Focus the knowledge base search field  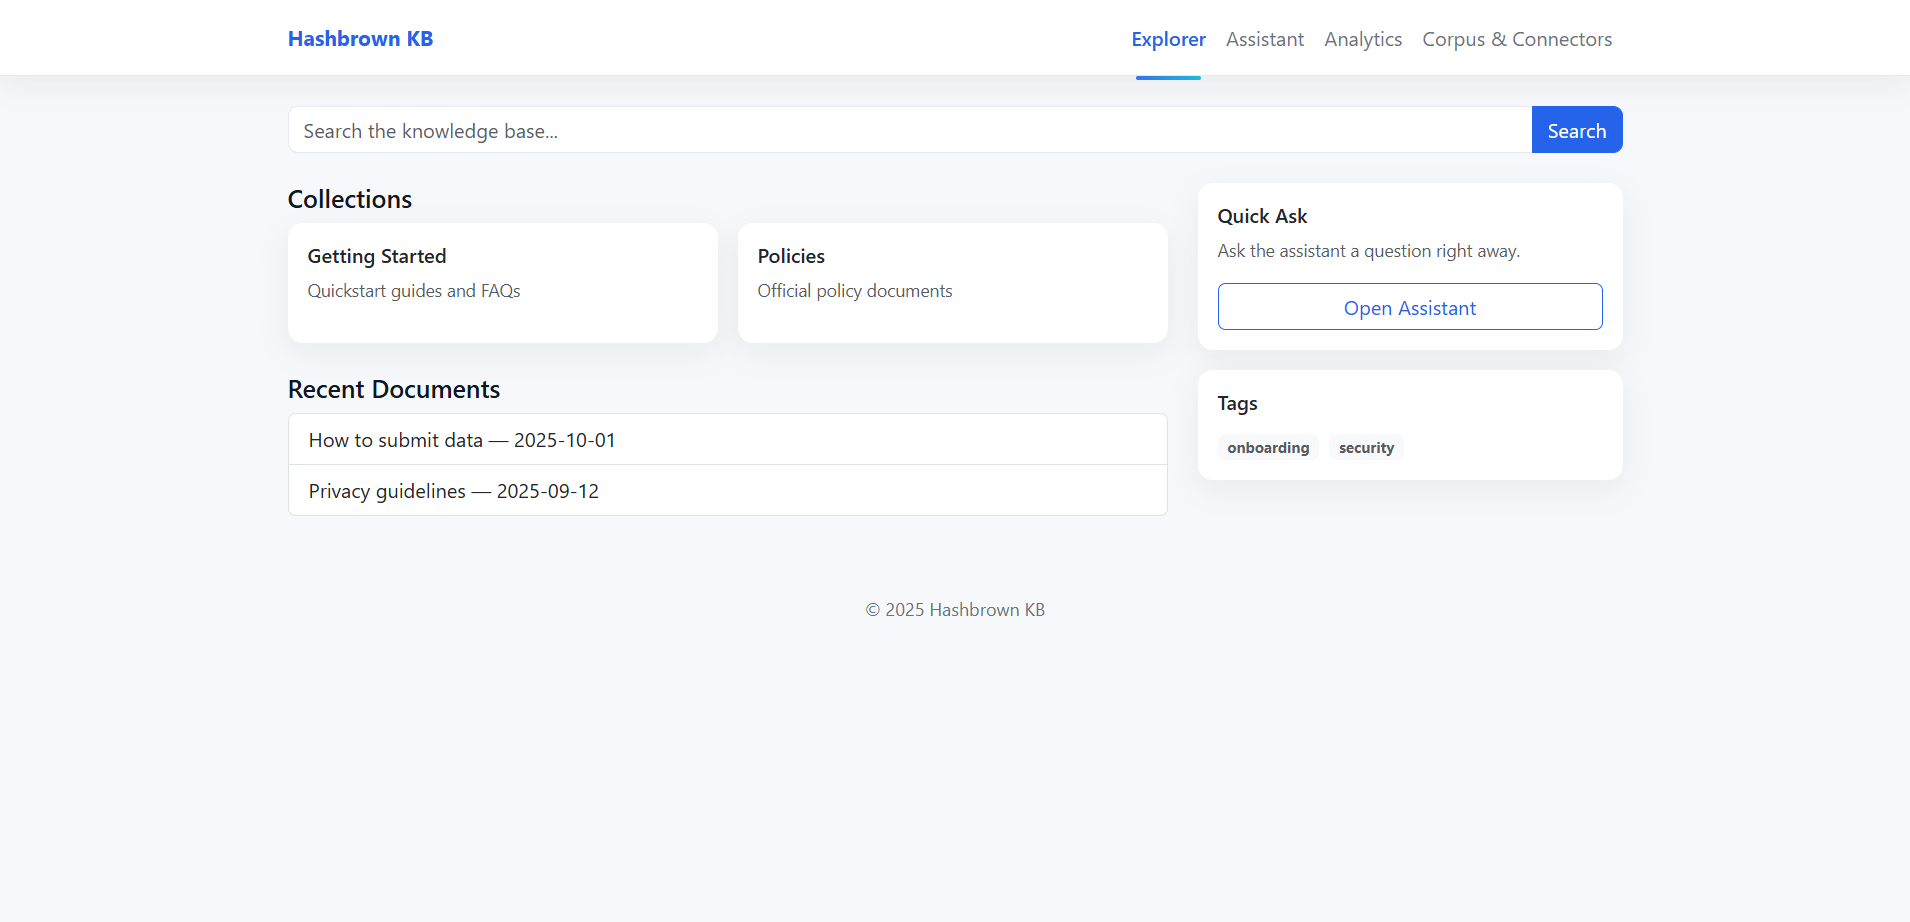pyautogui.click(x=909, y=130)
